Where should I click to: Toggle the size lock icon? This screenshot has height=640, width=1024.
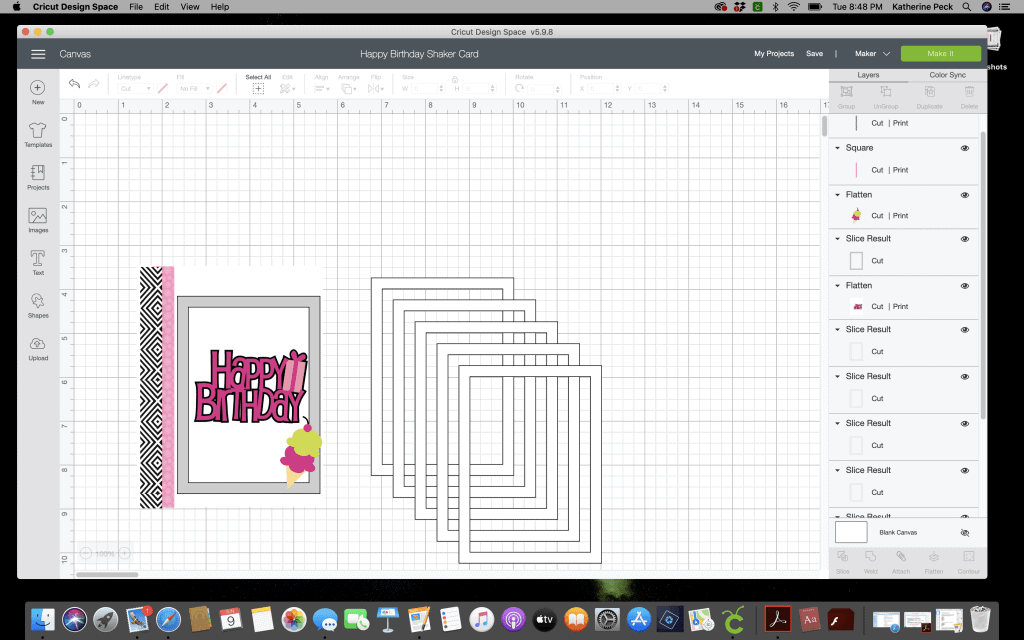click(455, 79)
